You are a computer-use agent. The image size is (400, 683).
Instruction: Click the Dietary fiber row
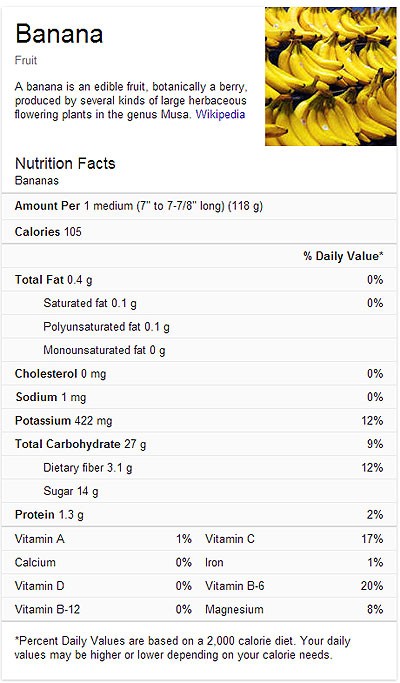[x=199, y=468]
